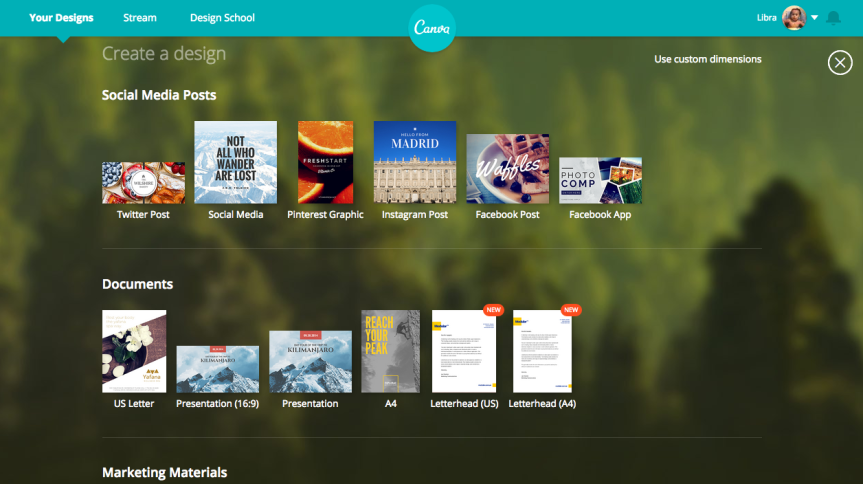Choose the Letterhead (US) thumbnail
This screenshot has width=863, height=484.
tap(464, 351)
